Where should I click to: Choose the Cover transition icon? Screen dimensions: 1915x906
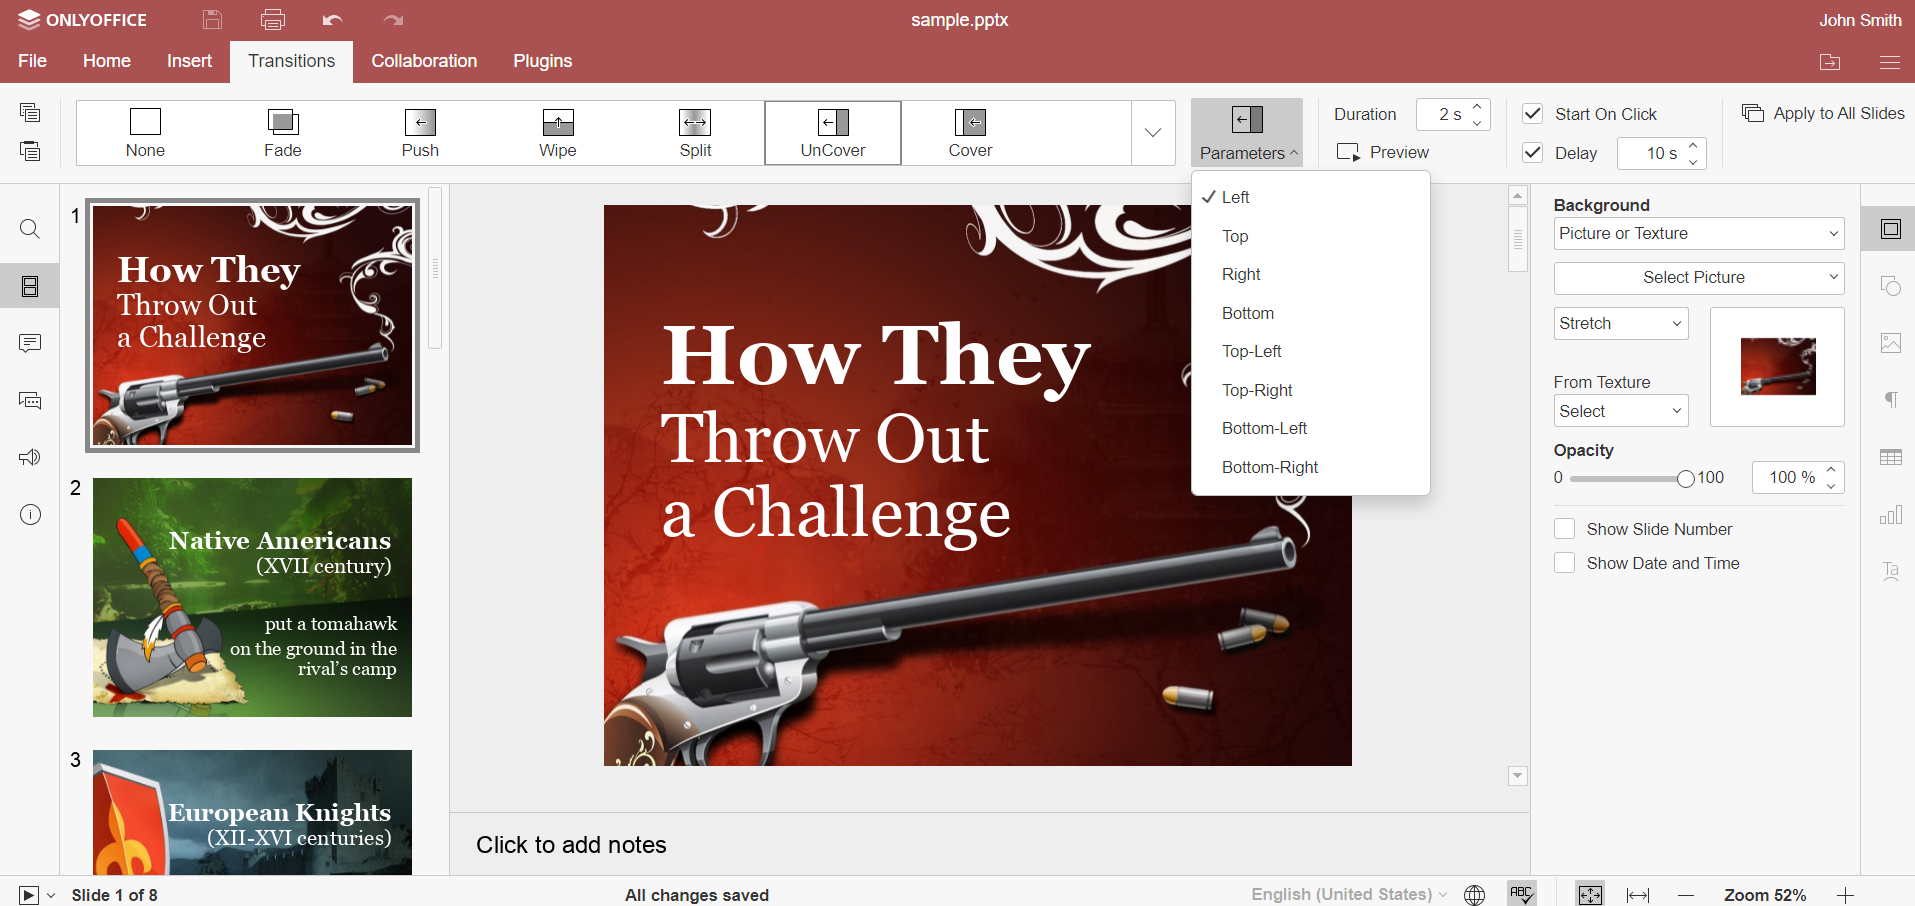coord(970,133)
